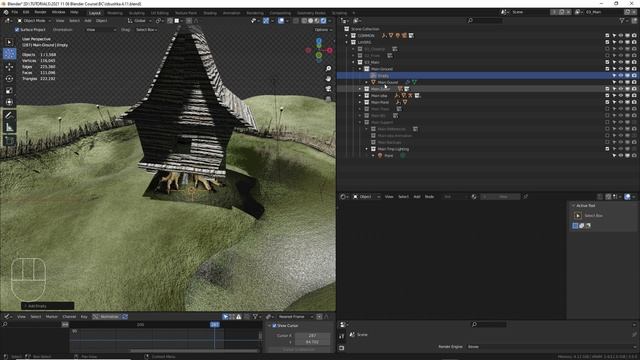Collapse the LAYERS collection in outliner

[x=347, y=42]
